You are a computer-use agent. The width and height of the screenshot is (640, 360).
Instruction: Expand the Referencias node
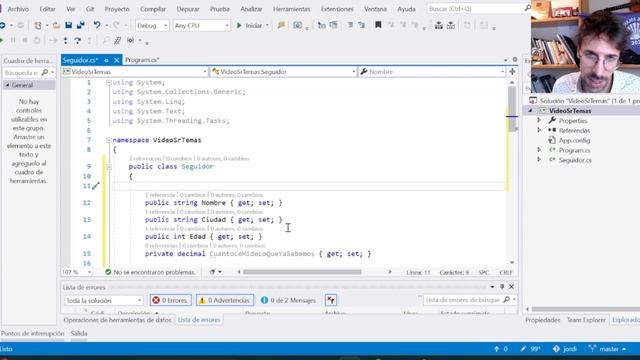click(539, 130)
